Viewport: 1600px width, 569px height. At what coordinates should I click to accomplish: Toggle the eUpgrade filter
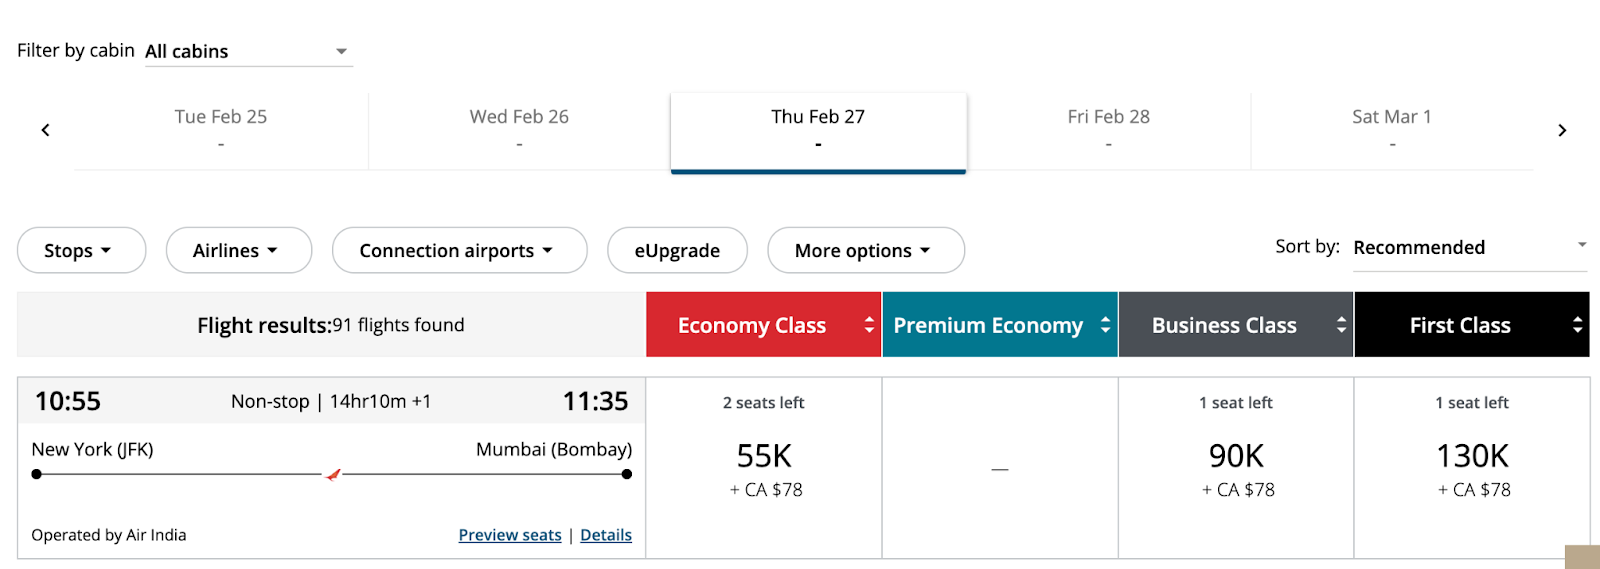click(677, 250)
